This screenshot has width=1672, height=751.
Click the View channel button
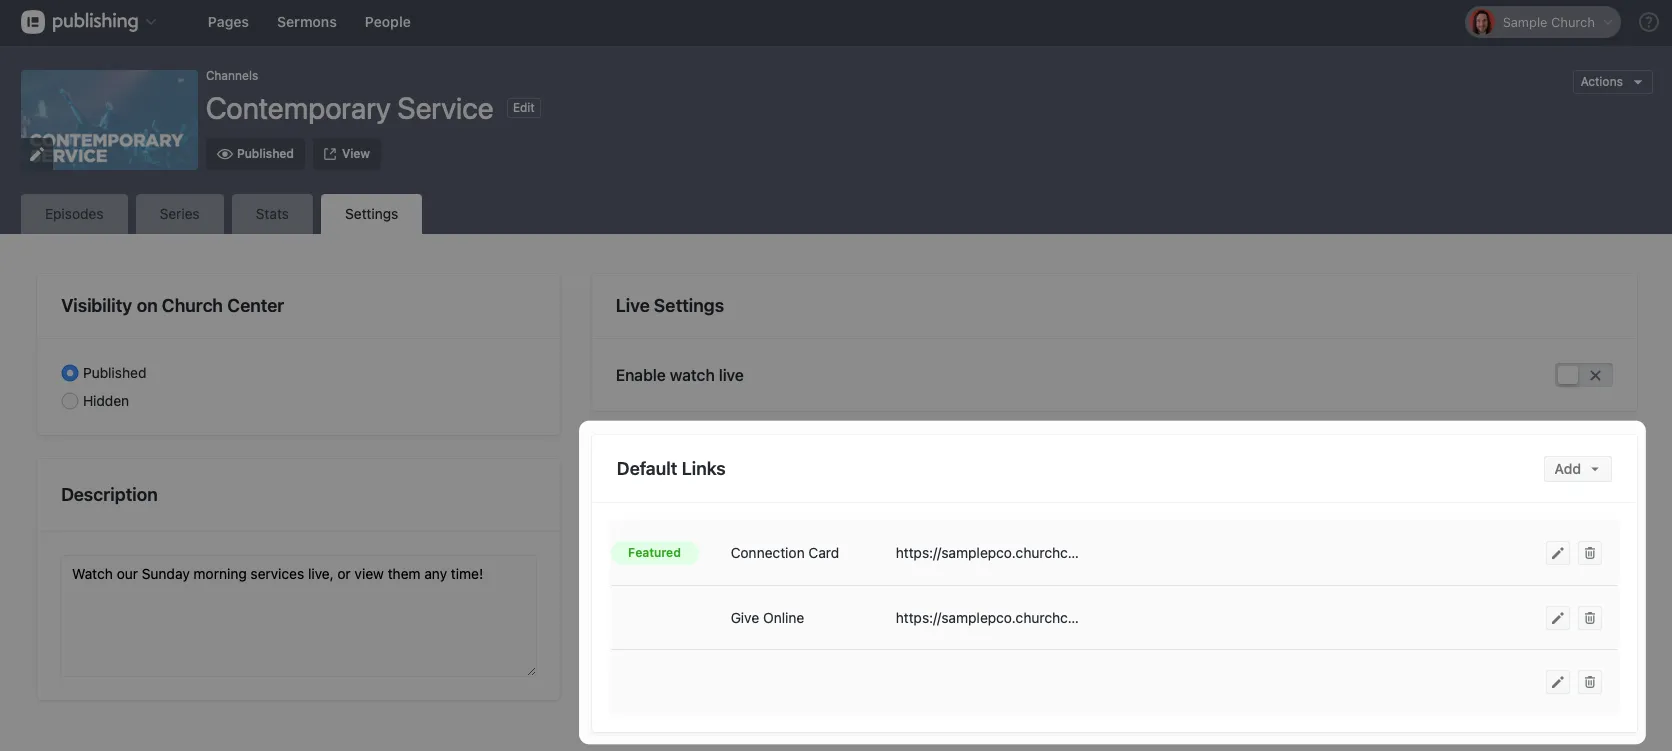[346, 154]
